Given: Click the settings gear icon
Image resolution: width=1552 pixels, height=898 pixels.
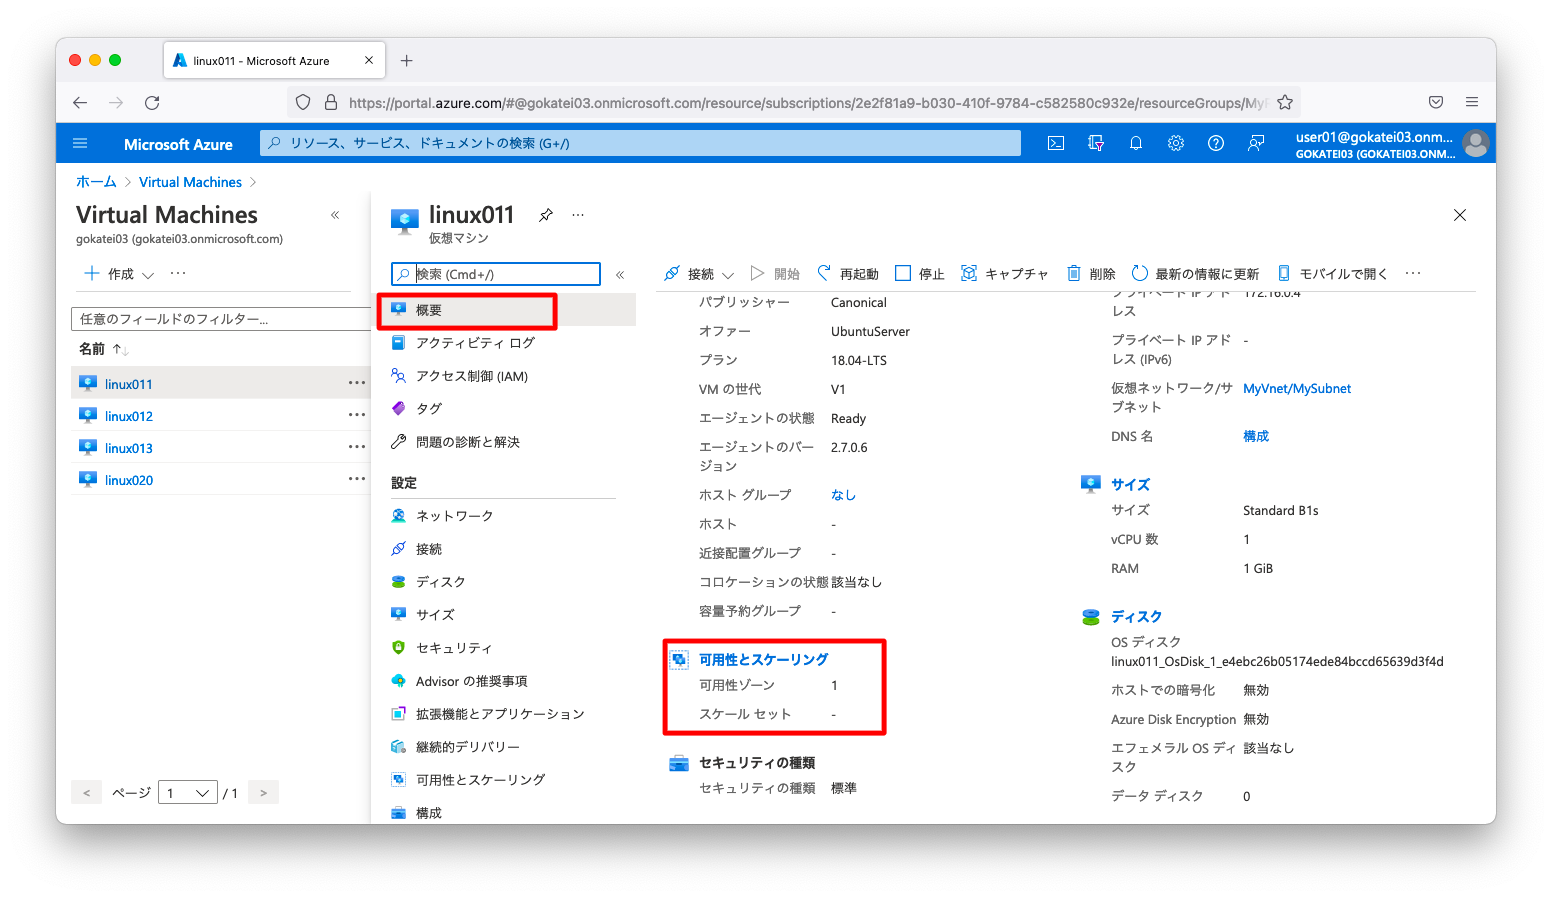Looking at the screenshot, I should (1175, 143).
